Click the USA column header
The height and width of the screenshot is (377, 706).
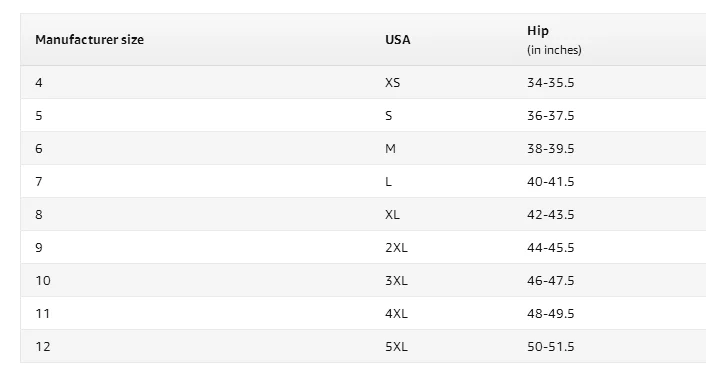coord(398,40)
